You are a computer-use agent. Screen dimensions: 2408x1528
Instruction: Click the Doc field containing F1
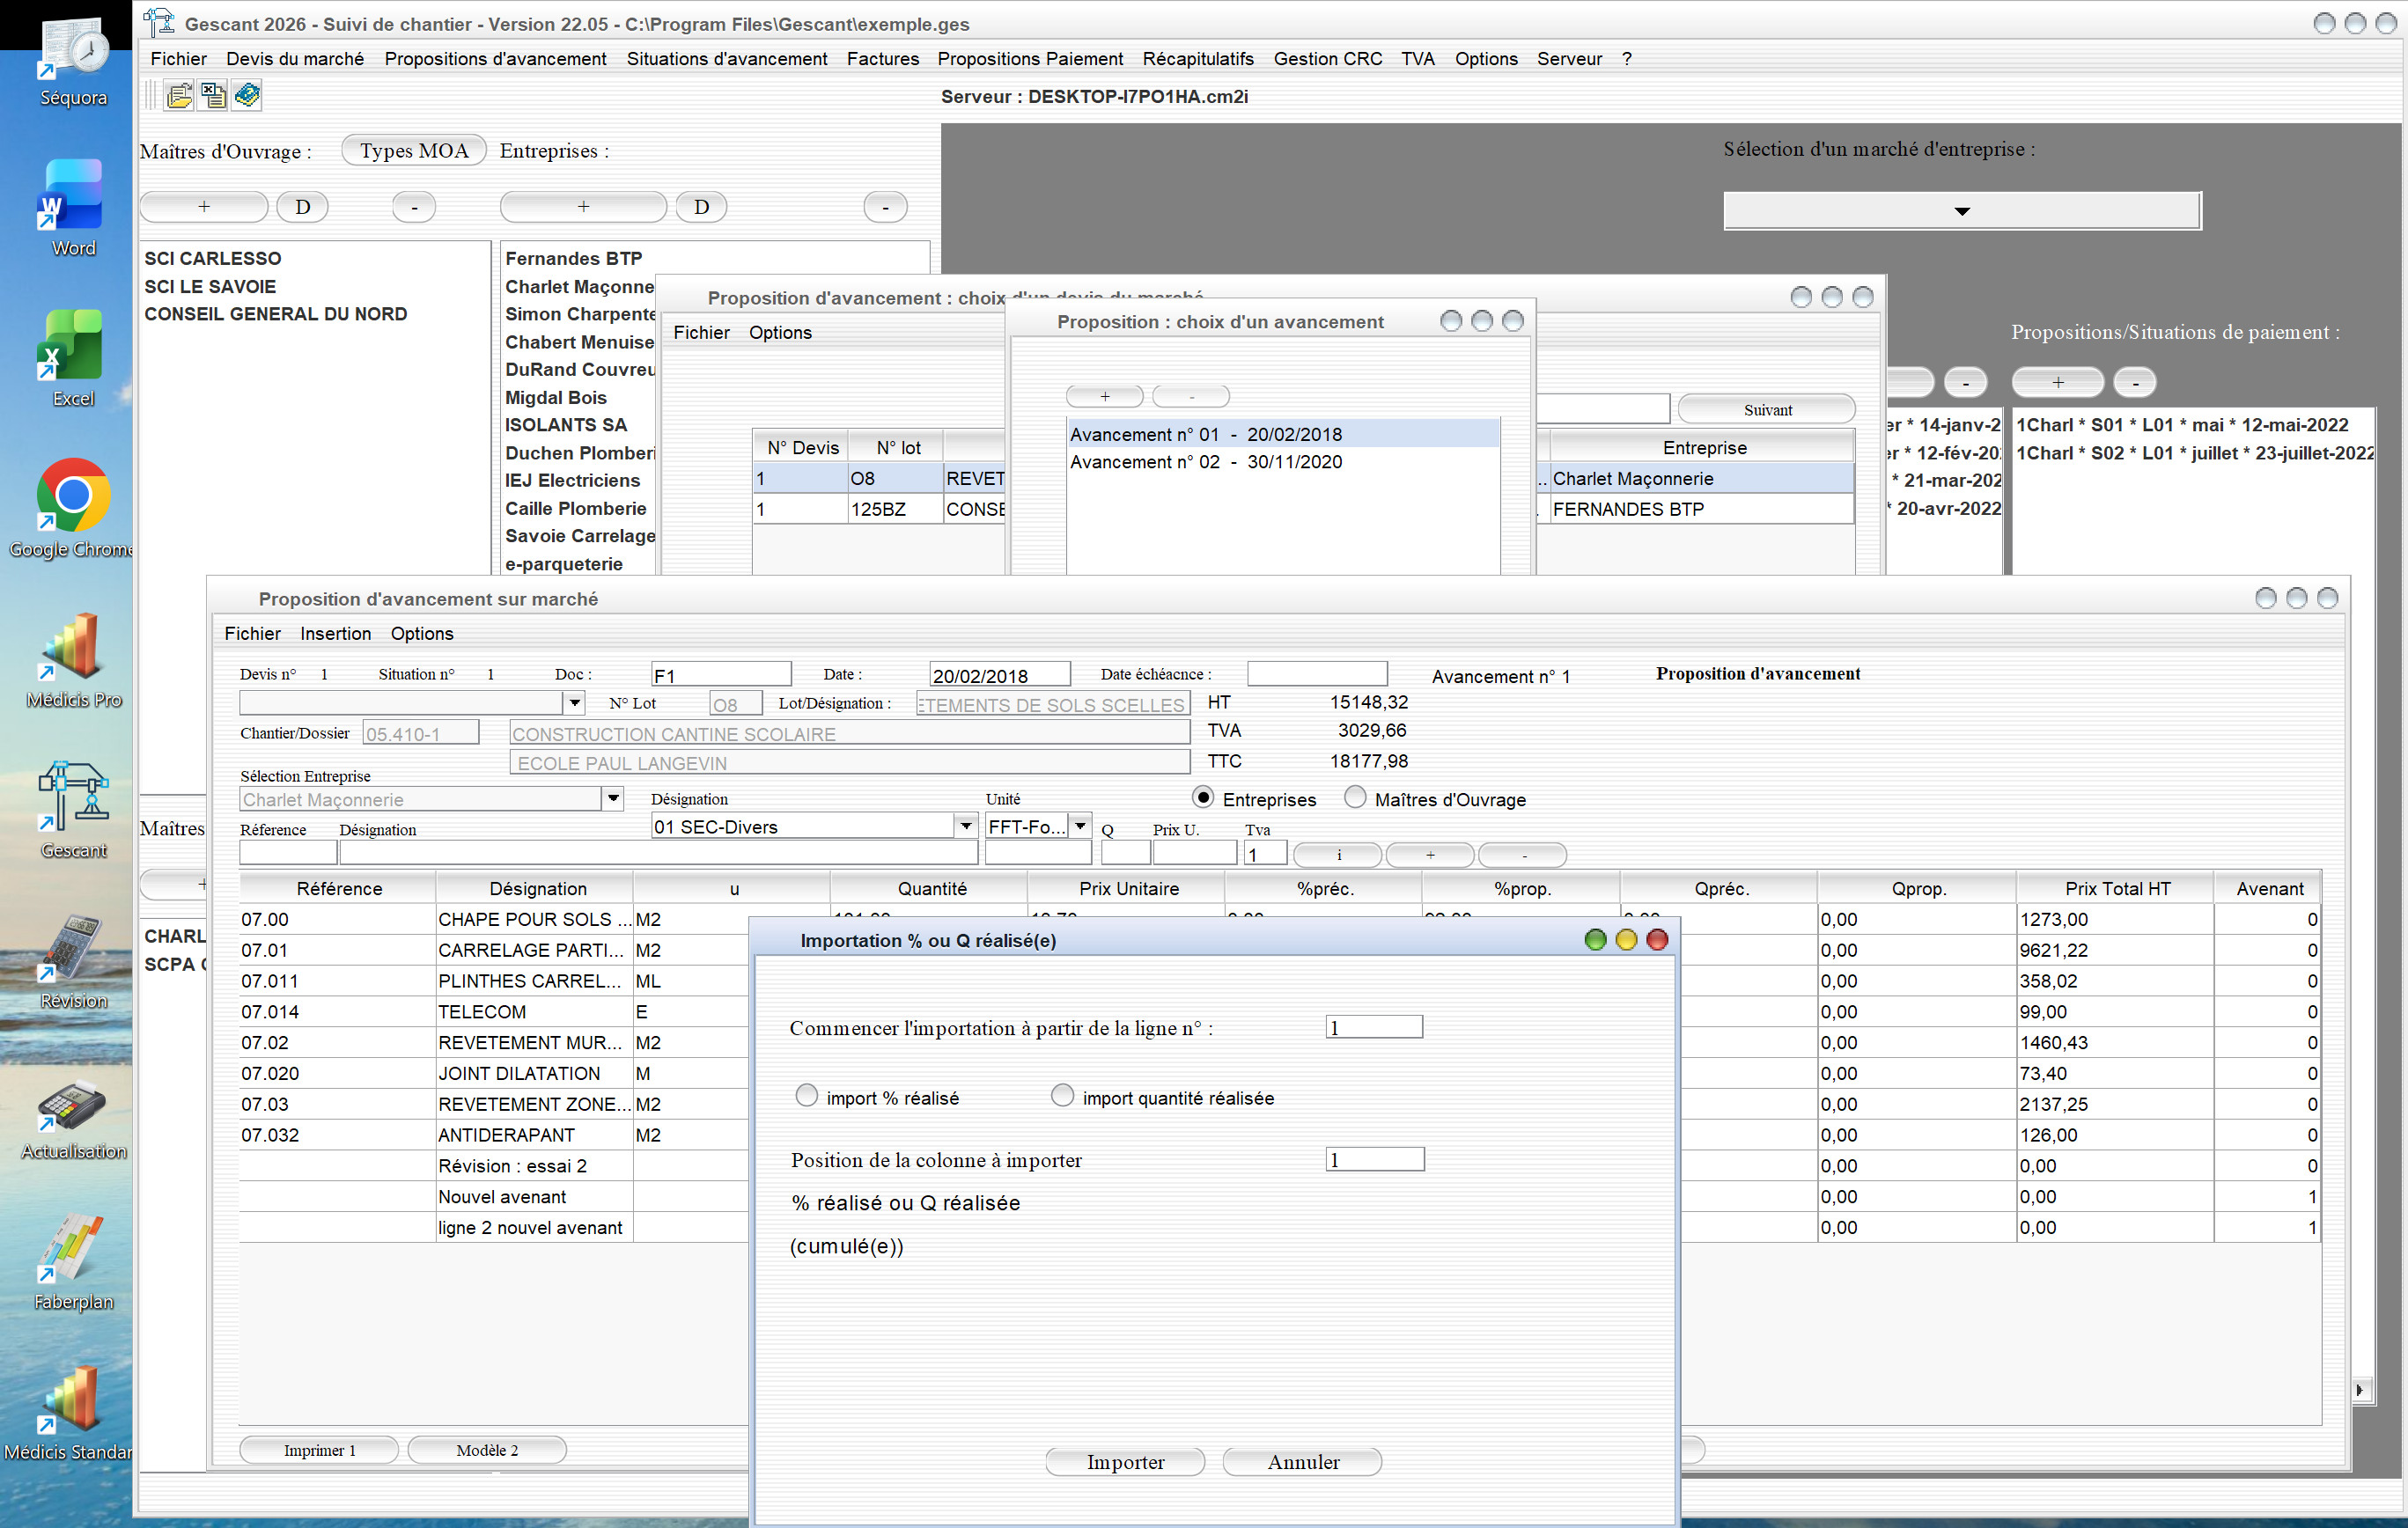coord(721,675)
